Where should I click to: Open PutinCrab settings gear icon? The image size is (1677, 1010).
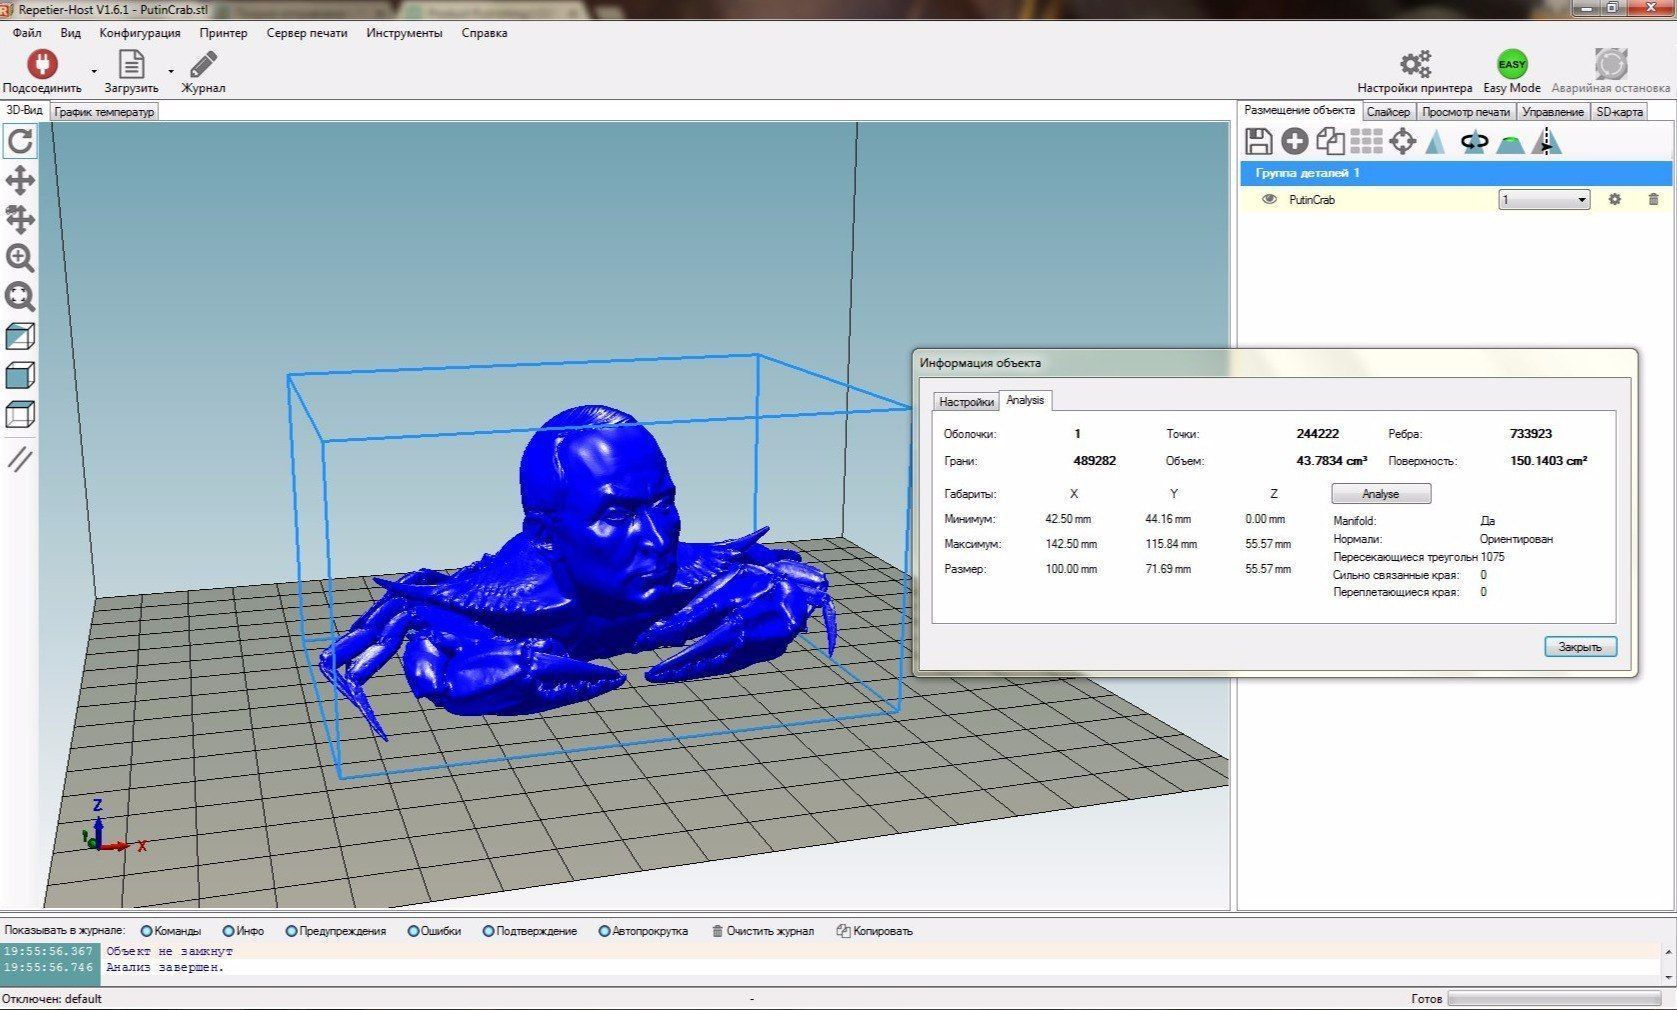[1614, 199]
